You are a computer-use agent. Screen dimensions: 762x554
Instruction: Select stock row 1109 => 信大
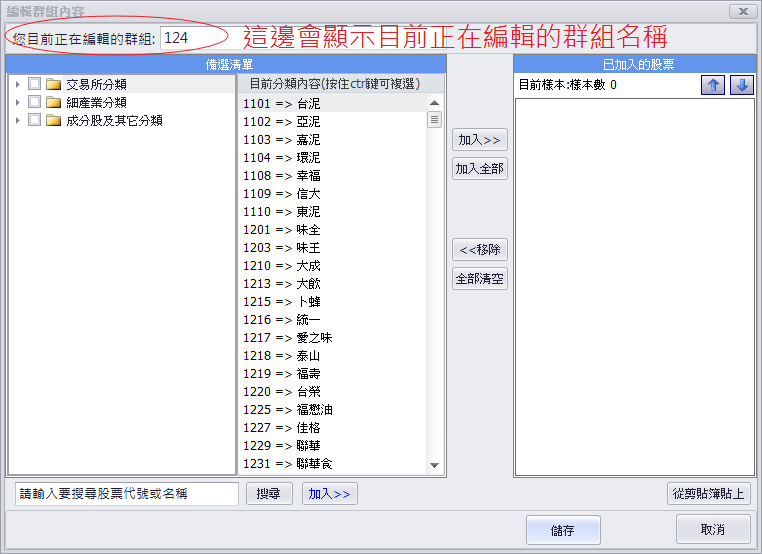pos(333,193)
